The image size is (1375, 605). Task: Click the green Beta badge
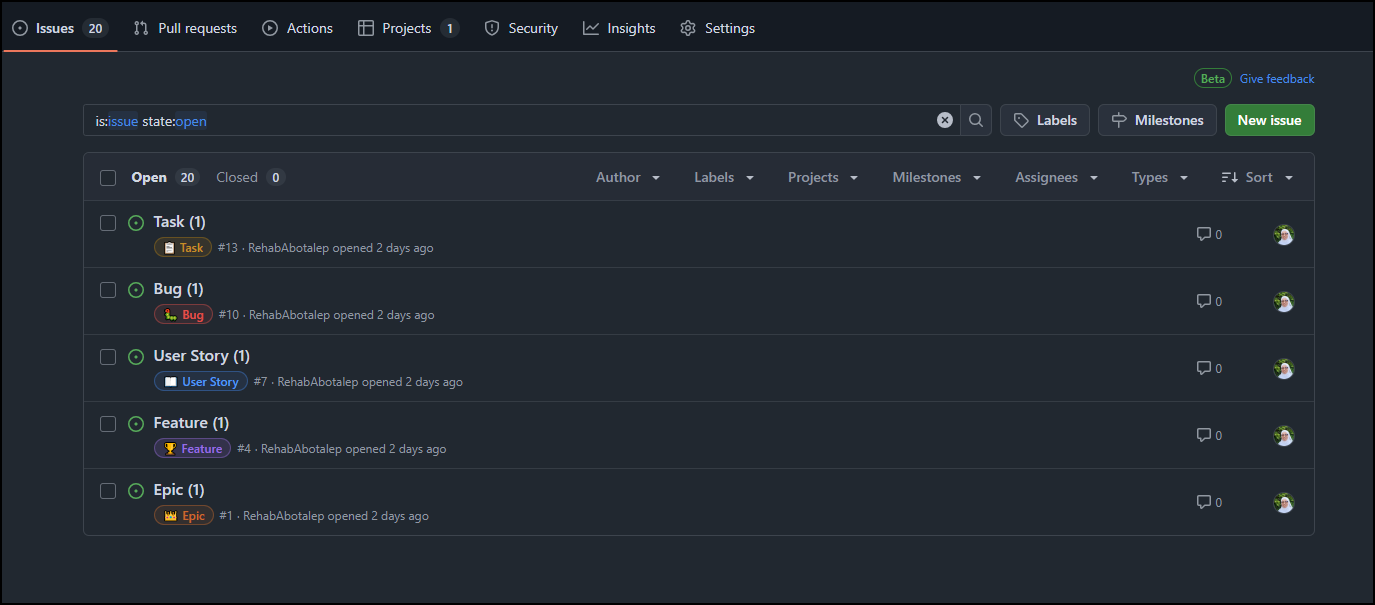click(1213, 79)
